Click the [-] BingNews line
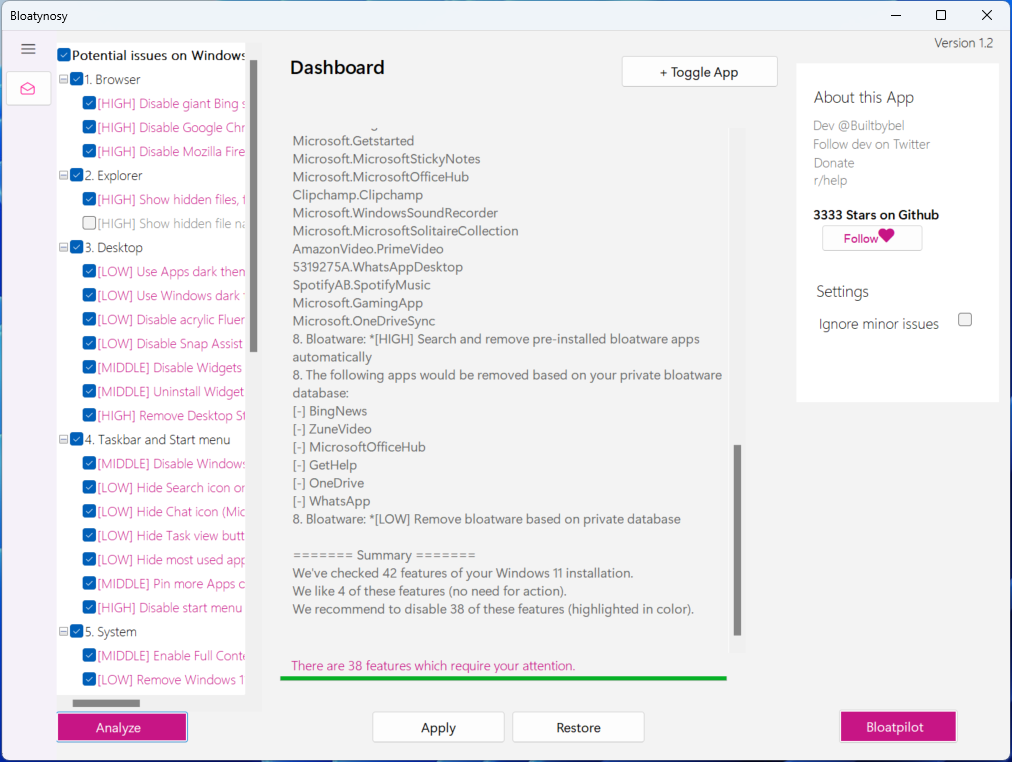This screenshot has height=762, width=1012. point(330,411)
